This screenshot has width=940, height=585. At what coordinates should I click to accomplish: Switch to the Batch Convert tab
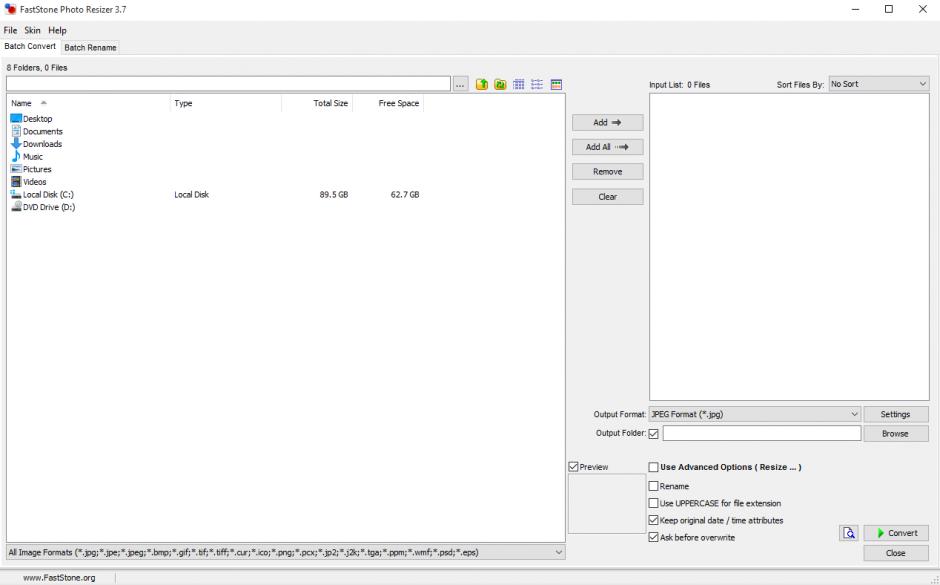tap(30, 46)
